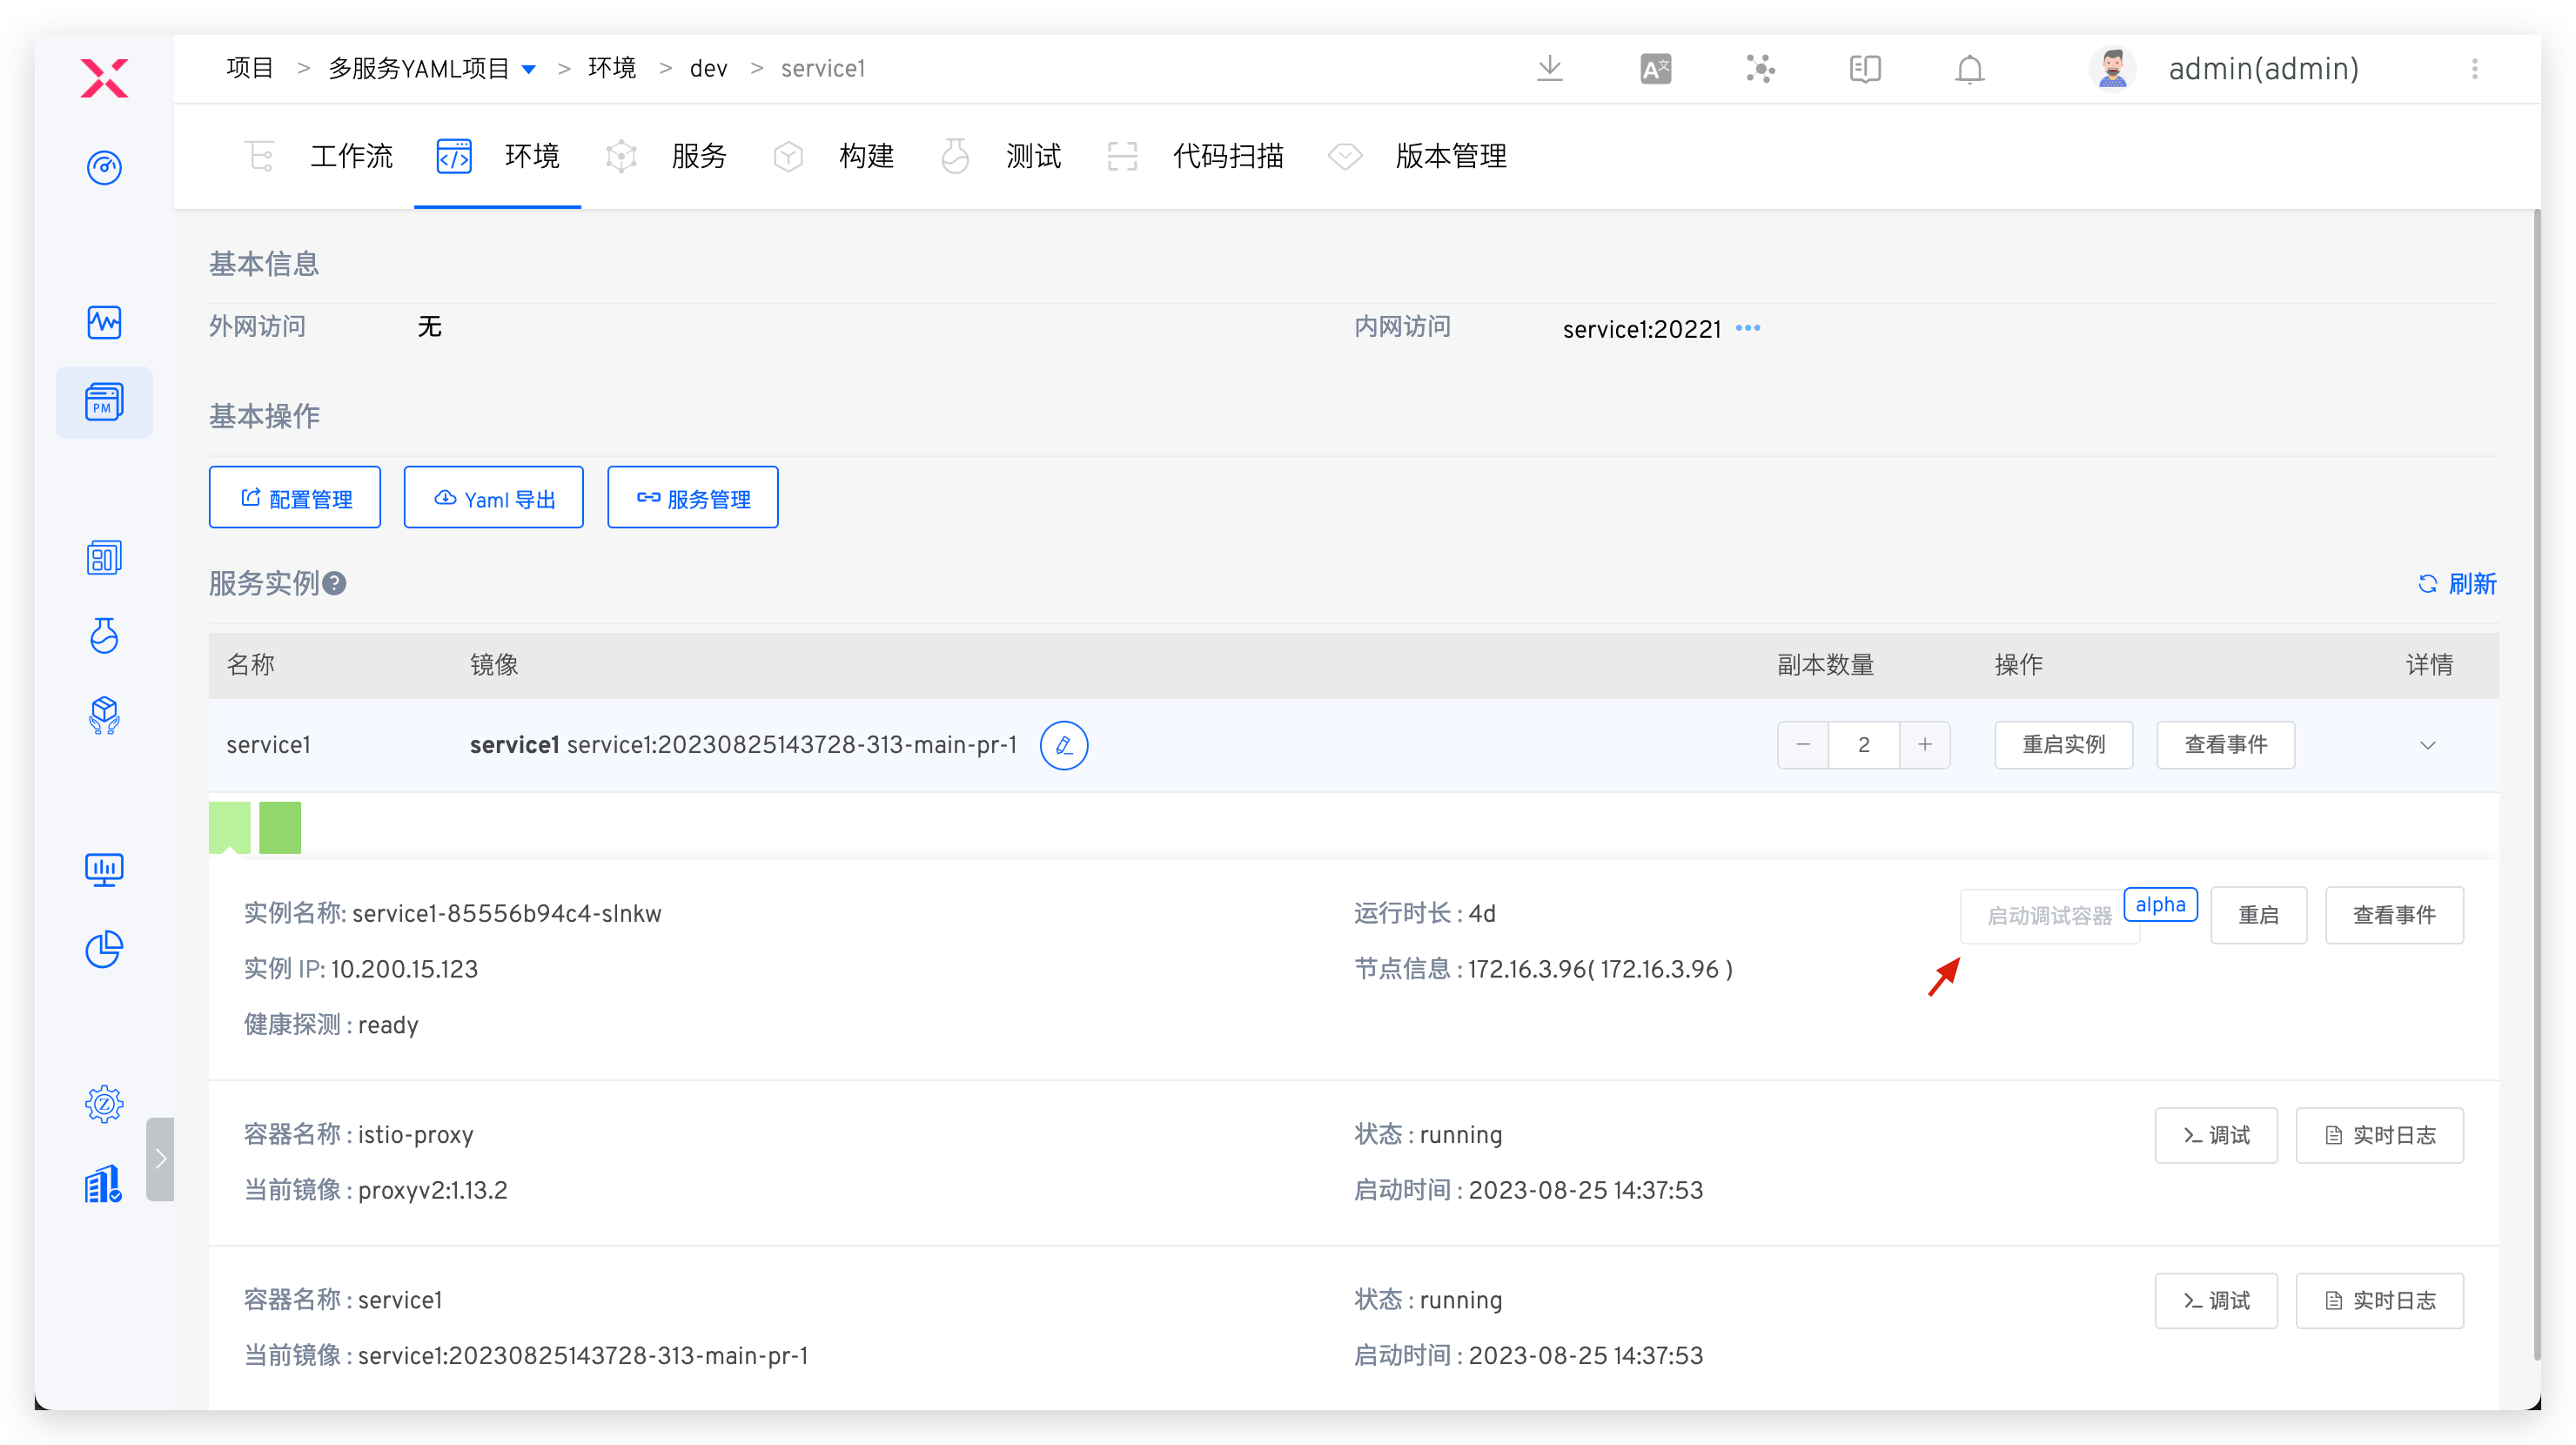
Task: Click the download icon in top bar
Action: [x=1549, y=69]
